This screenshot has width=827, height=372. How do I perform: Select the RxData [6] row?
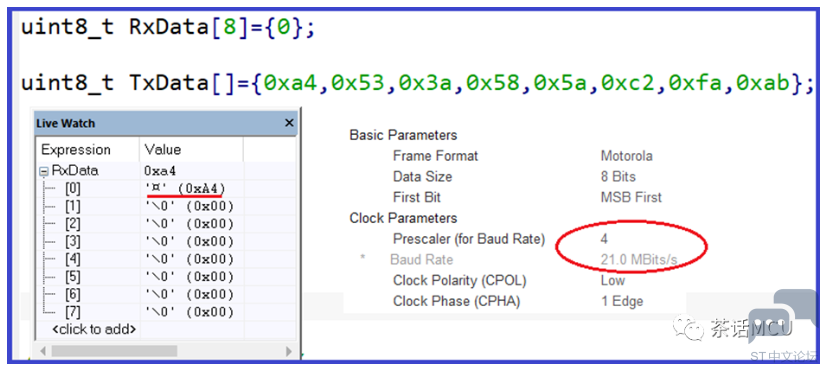165,294
